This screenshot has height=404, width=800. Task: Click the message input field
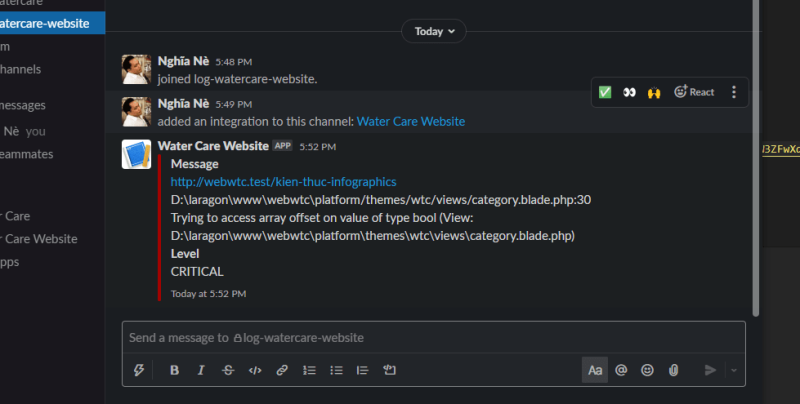[434, 338]
